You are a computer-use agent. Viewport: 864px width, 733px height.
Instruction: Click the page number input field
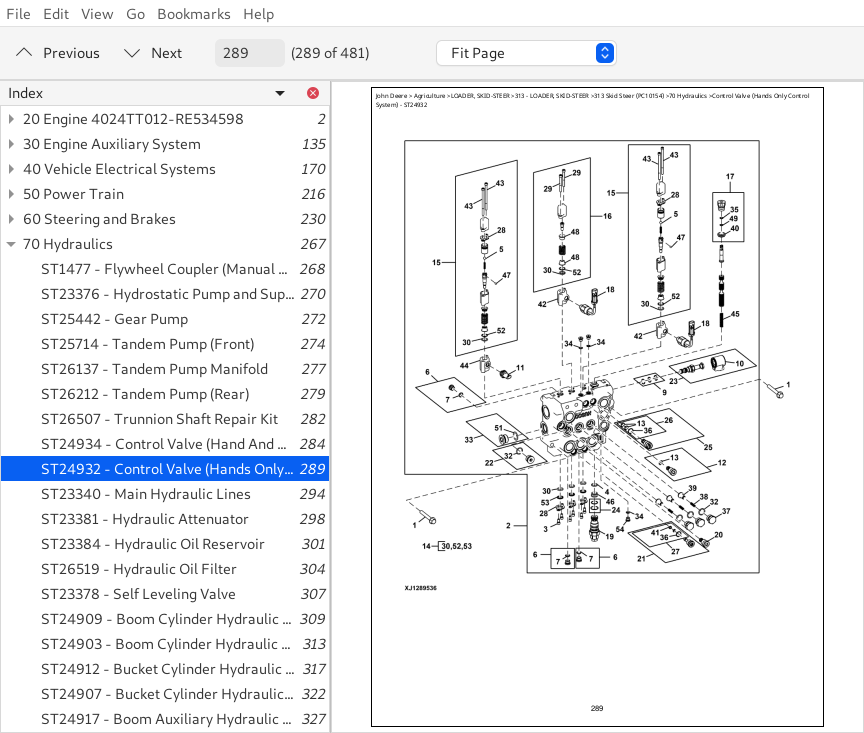(x=249, y=53)
